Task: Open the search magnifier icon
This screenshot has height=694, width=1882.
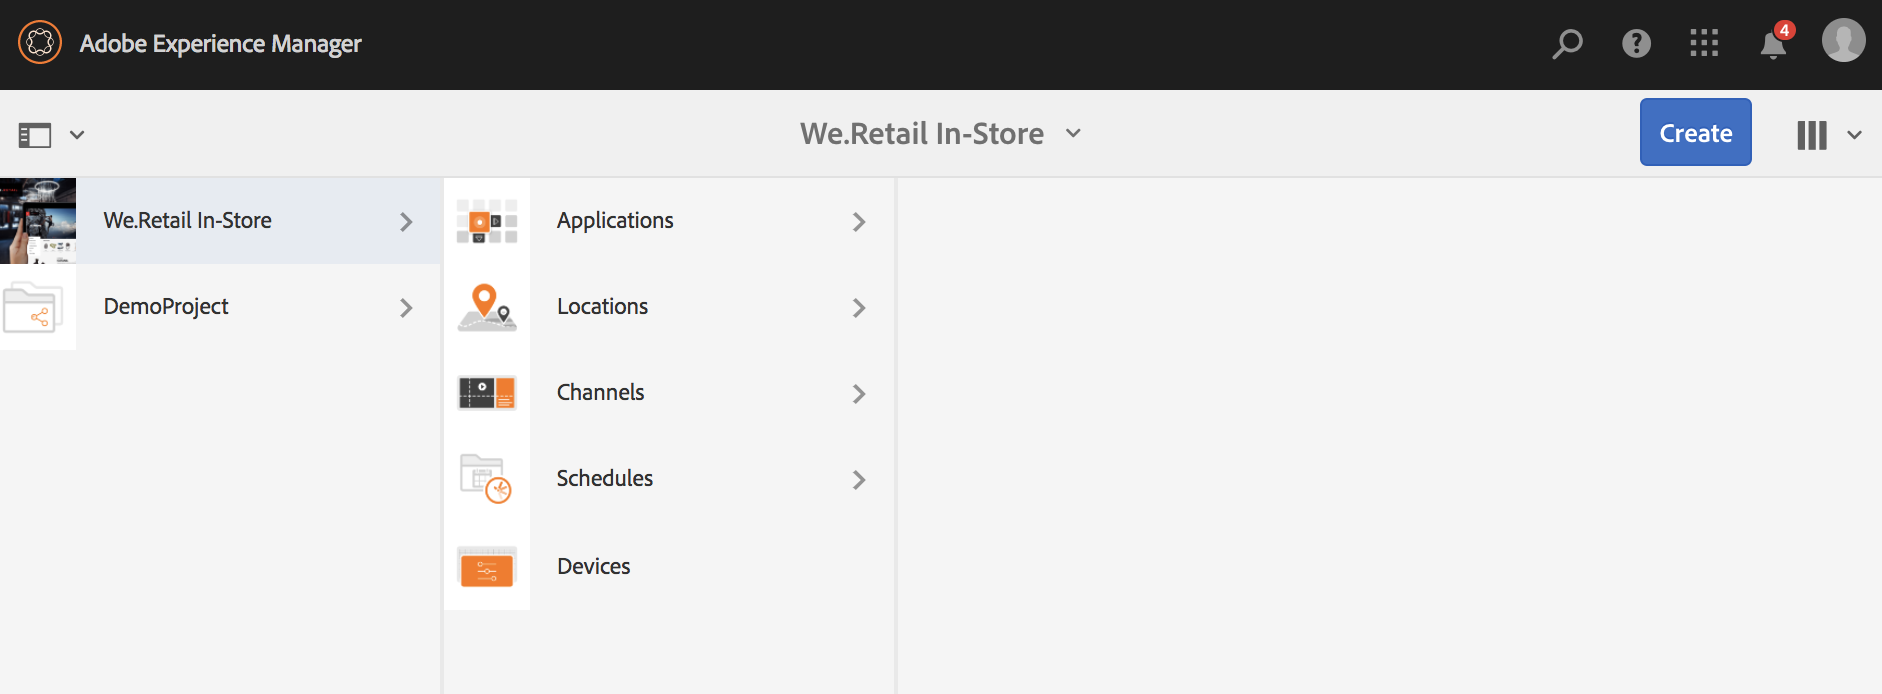Action: 1567,43
